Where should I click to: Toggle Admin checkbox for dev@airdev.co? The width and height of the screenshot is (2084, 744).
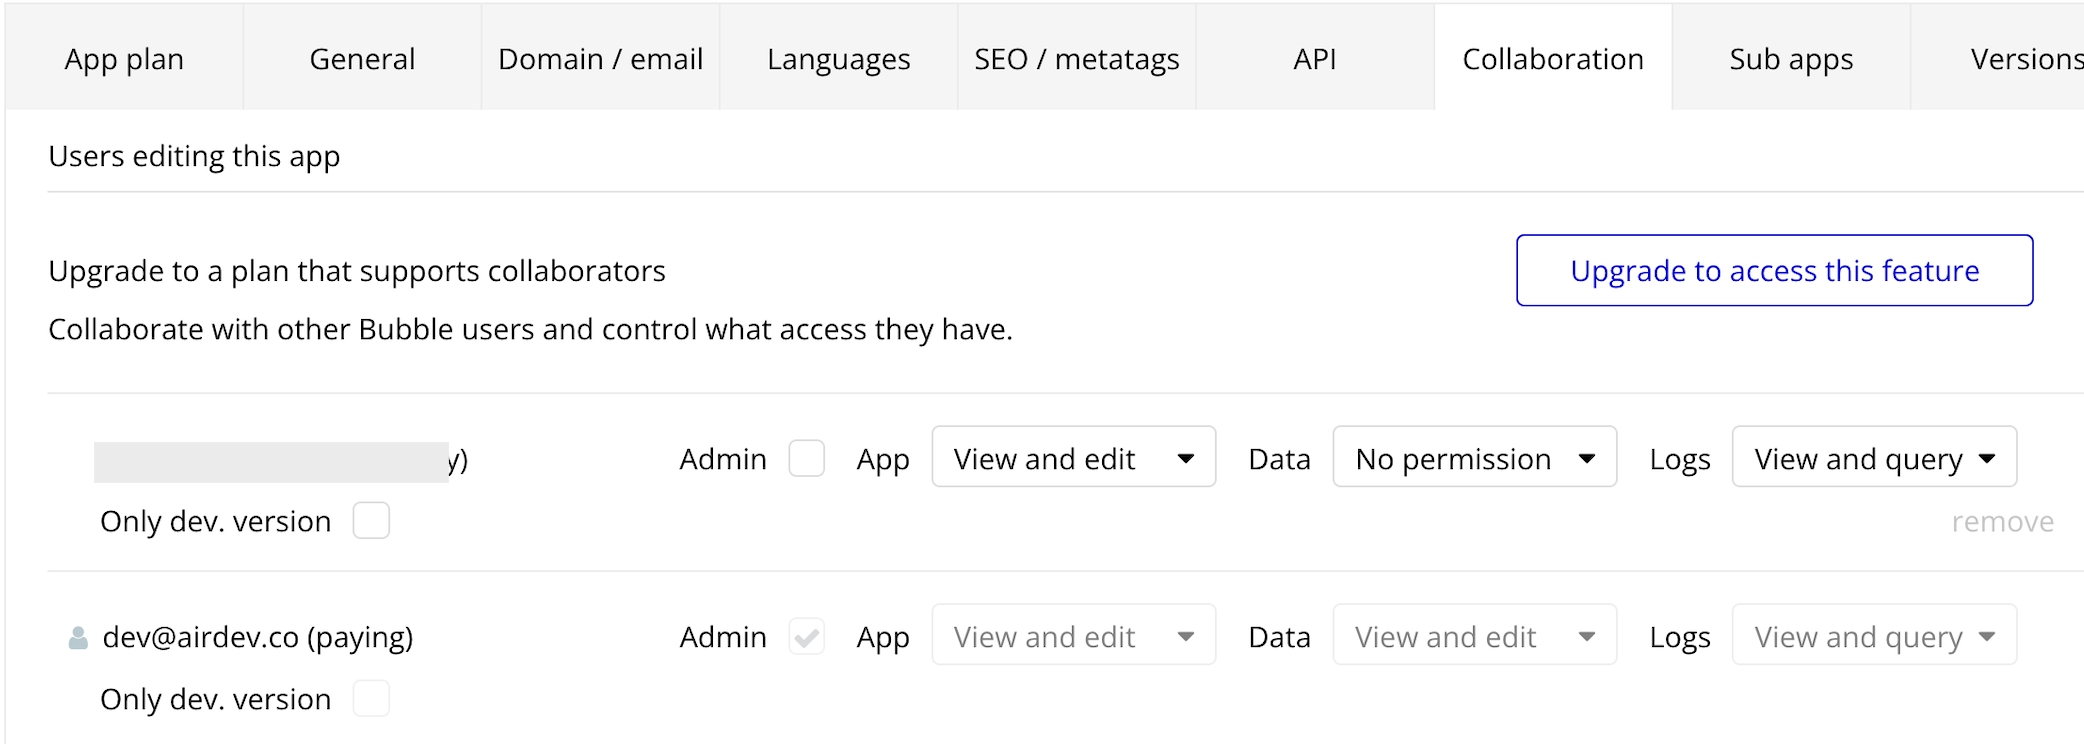(806, 637)
